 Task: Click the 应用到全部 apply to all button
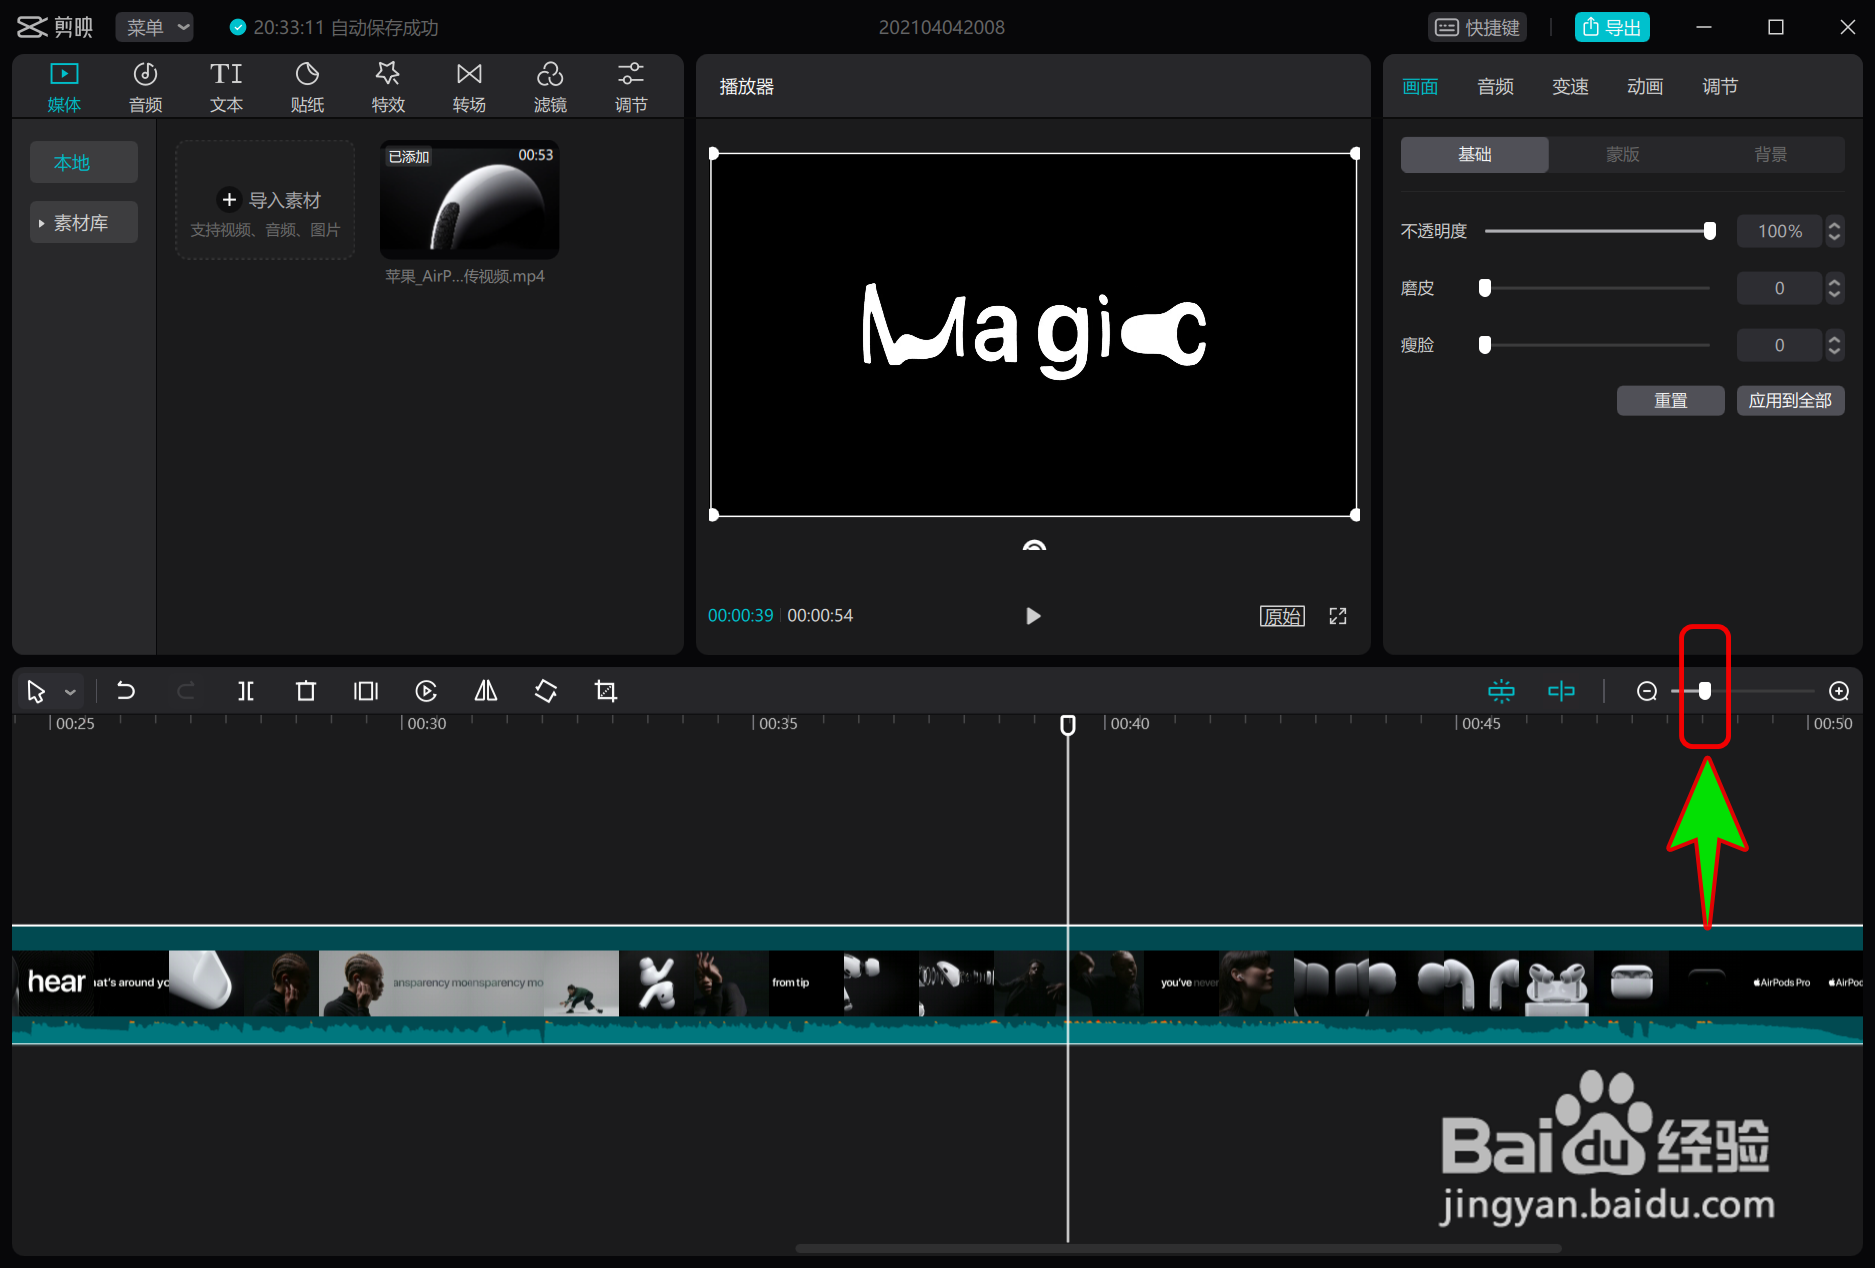click(x=1790, y=401)
